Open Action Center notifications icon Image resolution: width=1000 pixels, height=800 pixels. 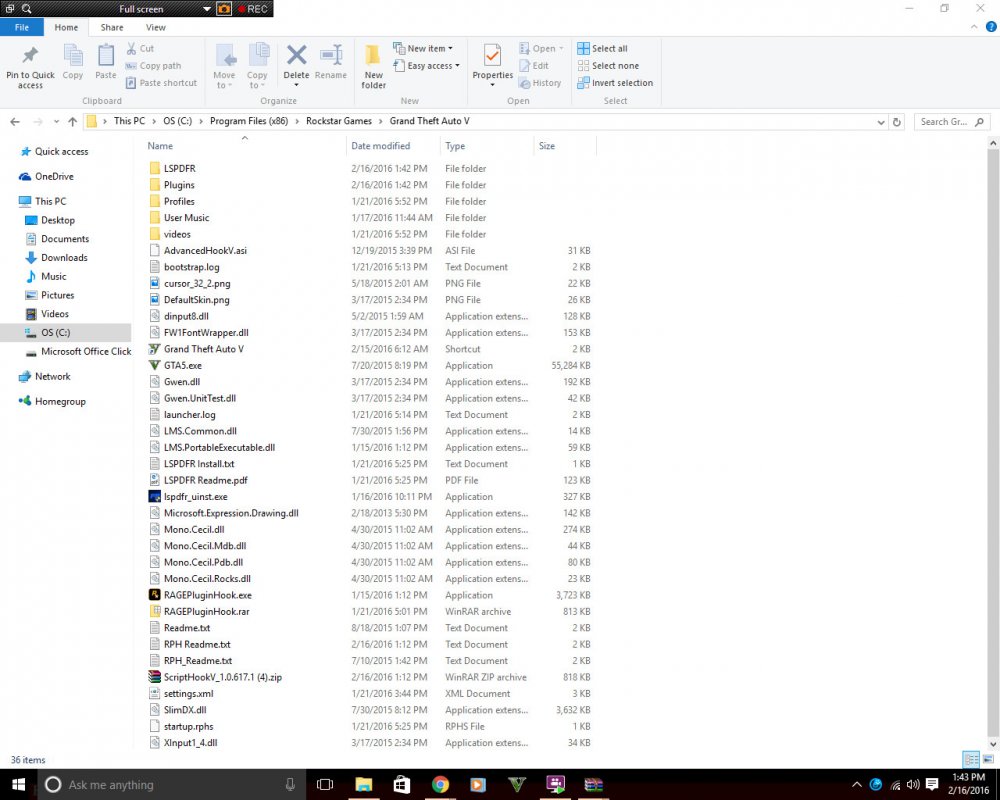932,785
